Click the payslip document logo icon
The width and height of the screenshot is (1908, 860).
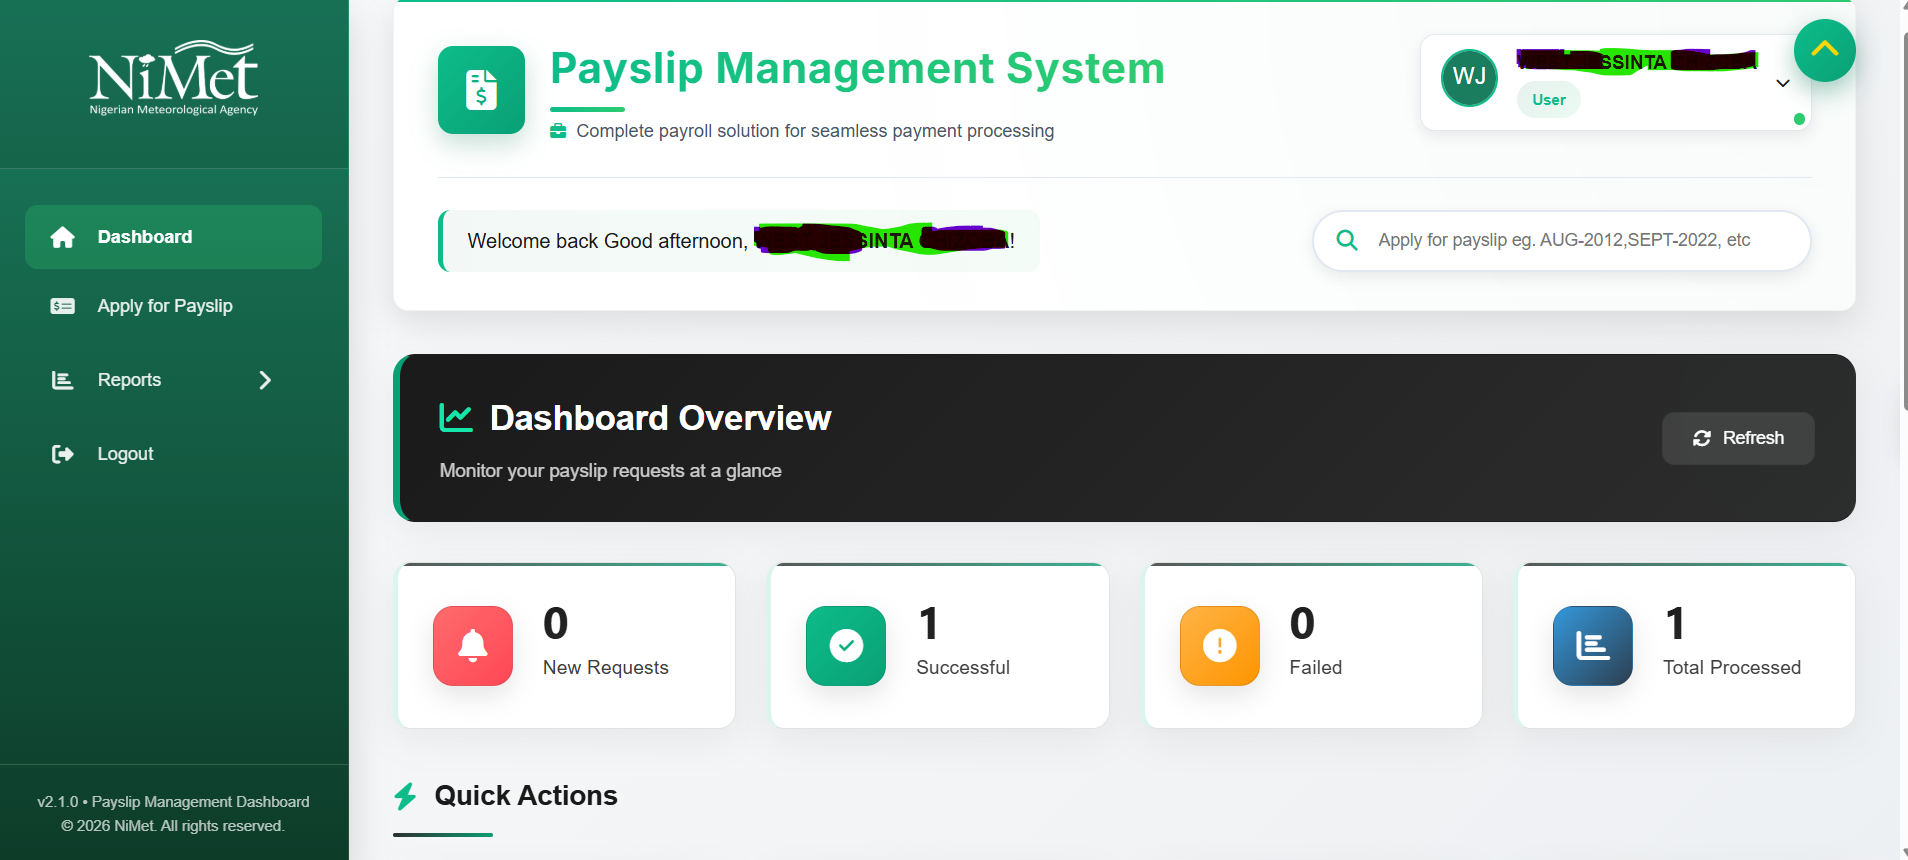(481, 90)
